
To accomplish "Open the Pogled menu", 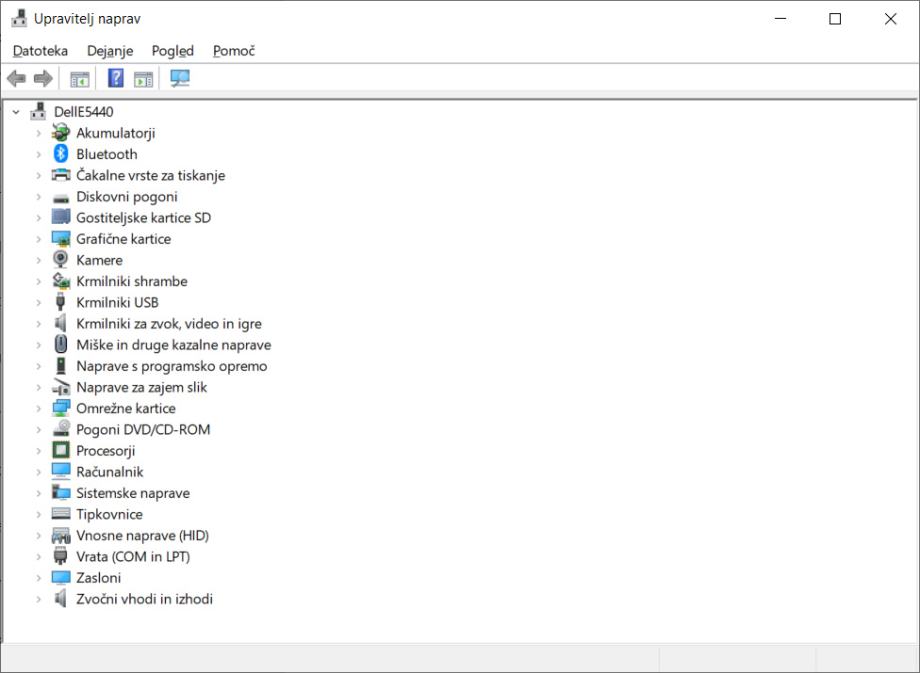I will (x=172, y=51).
